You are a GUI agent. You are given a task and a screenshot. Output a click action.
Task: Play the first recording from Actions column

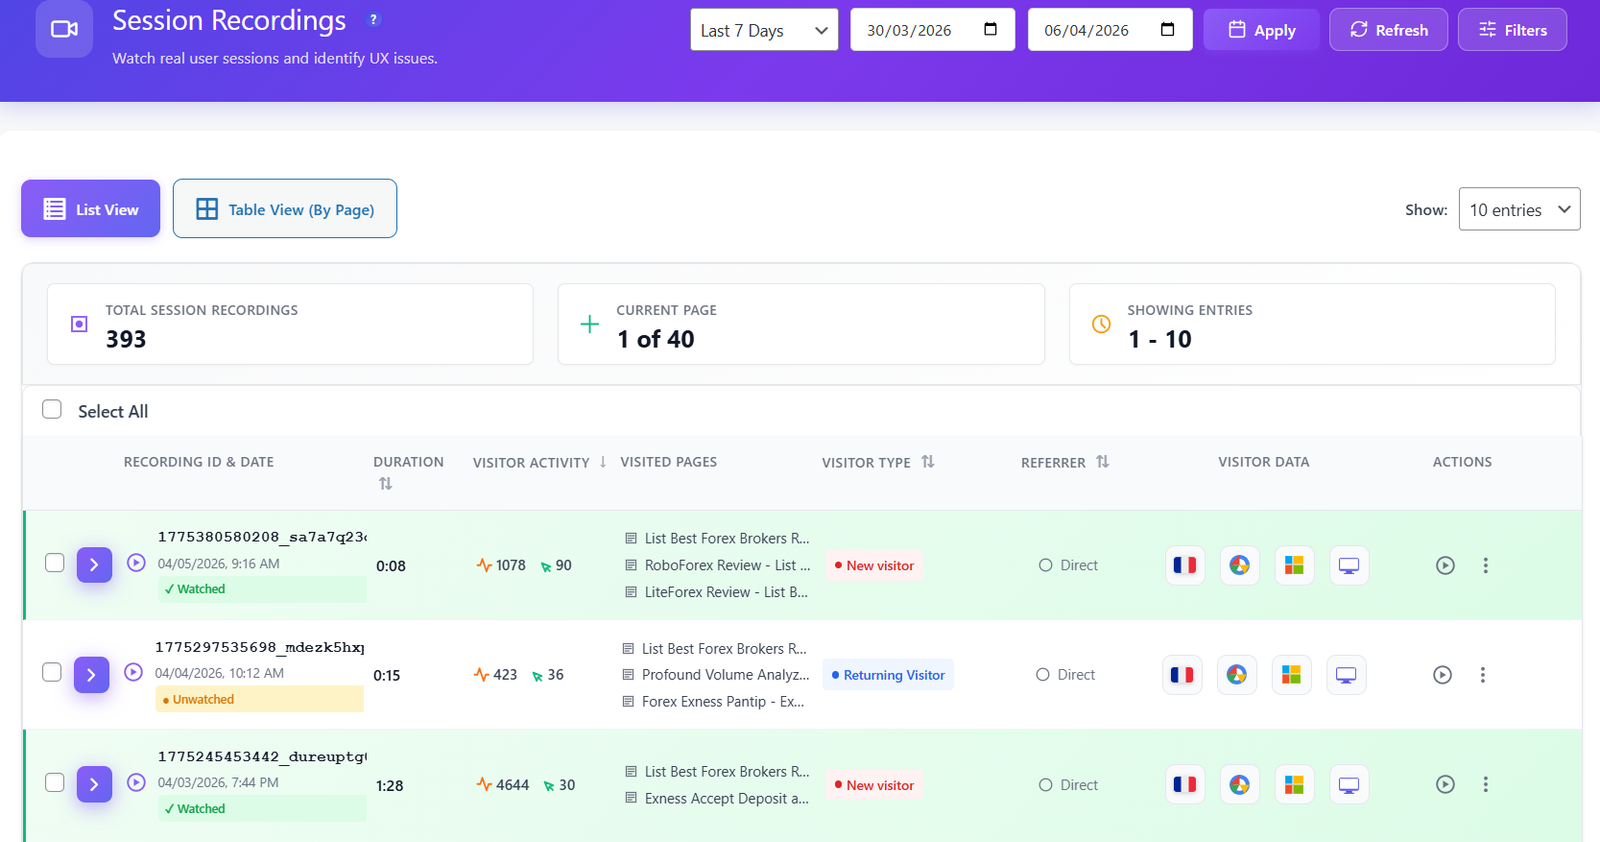(1445, 566)
